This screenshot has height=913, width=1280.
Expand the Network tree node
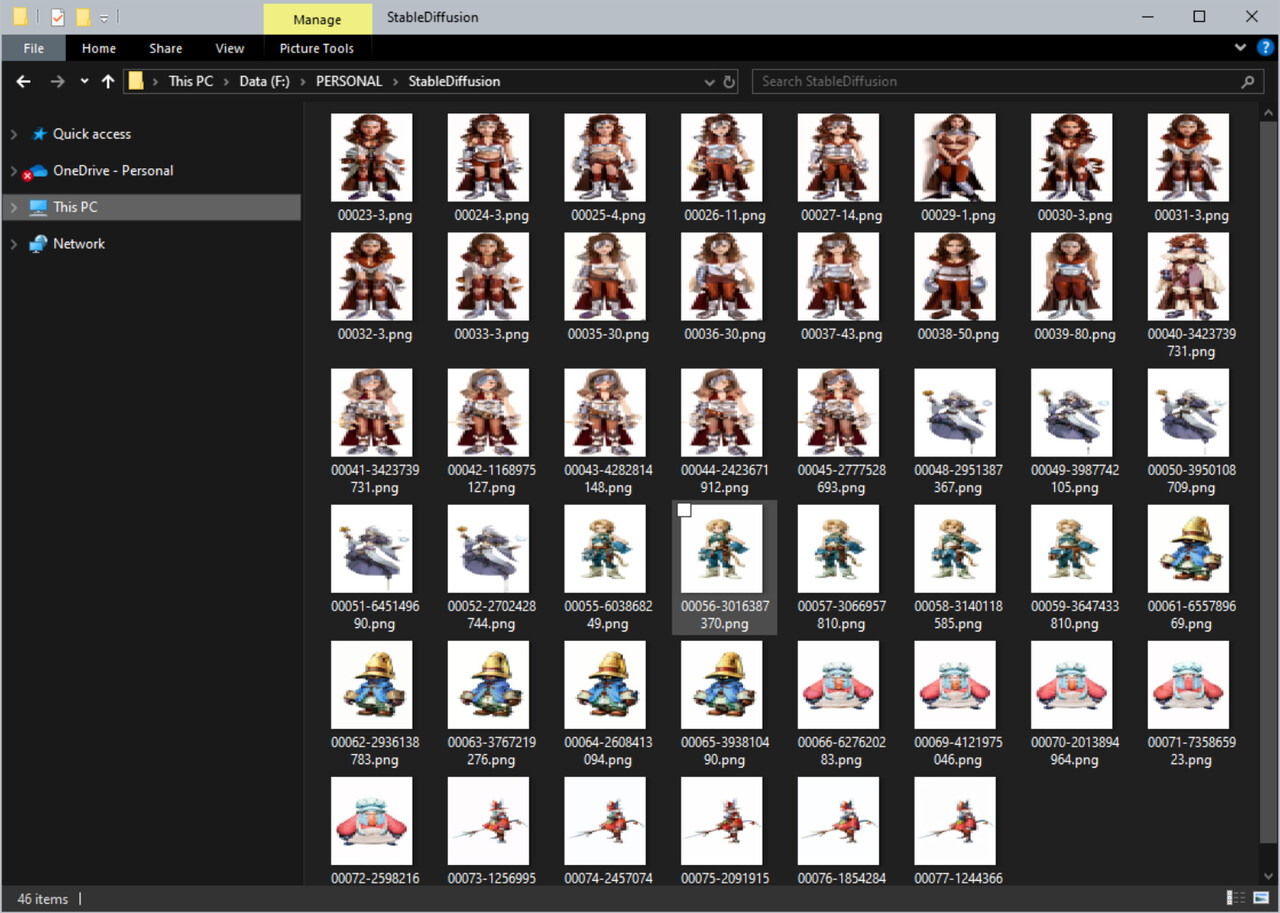(x=13, y=244)
